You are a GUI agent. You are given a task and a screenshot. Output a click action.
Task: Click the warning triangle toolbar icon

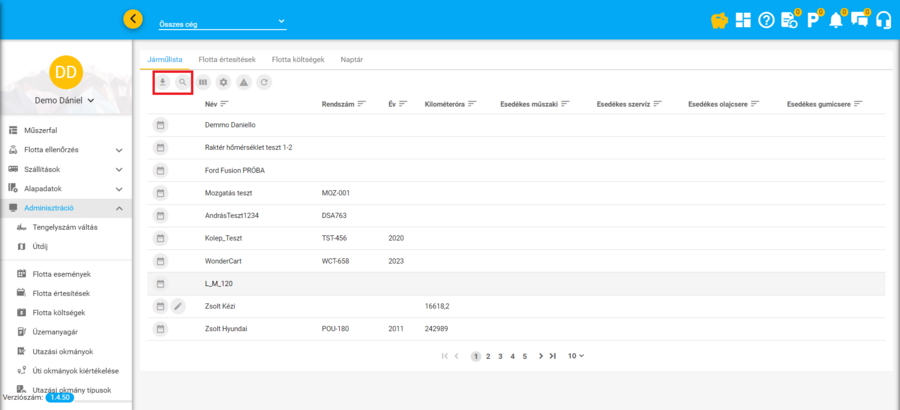pyautogui.click(x=243, y=83)
